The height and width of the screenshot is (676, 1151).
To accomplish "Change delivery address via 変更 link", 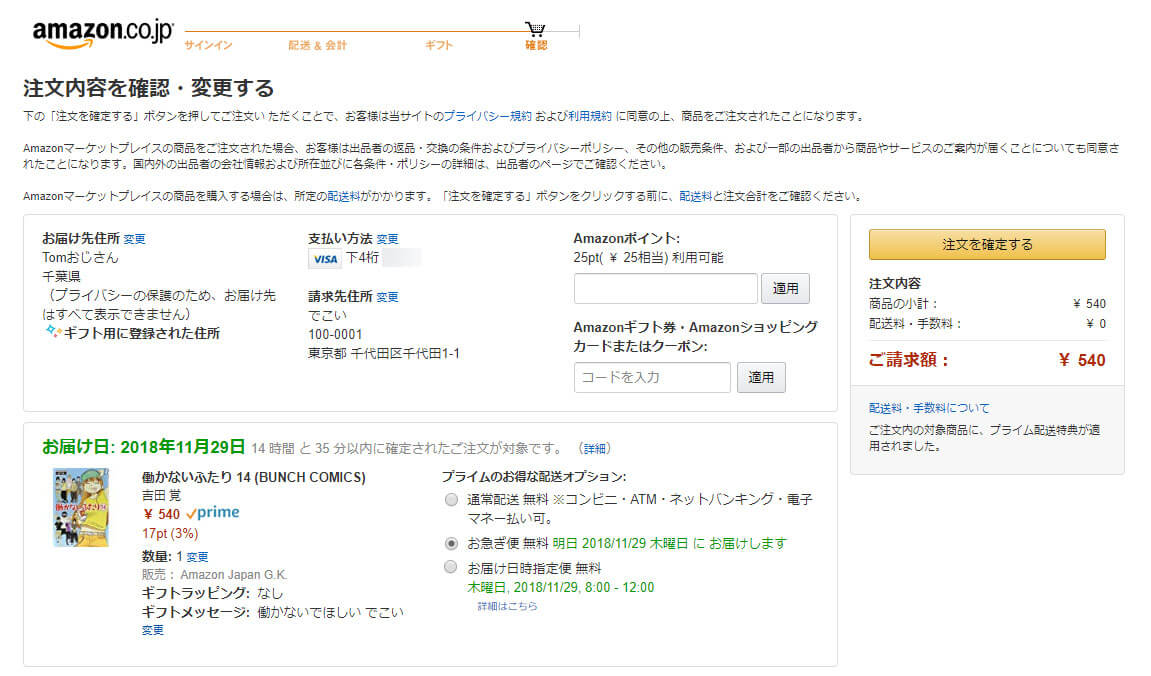I will click(134, 239).
